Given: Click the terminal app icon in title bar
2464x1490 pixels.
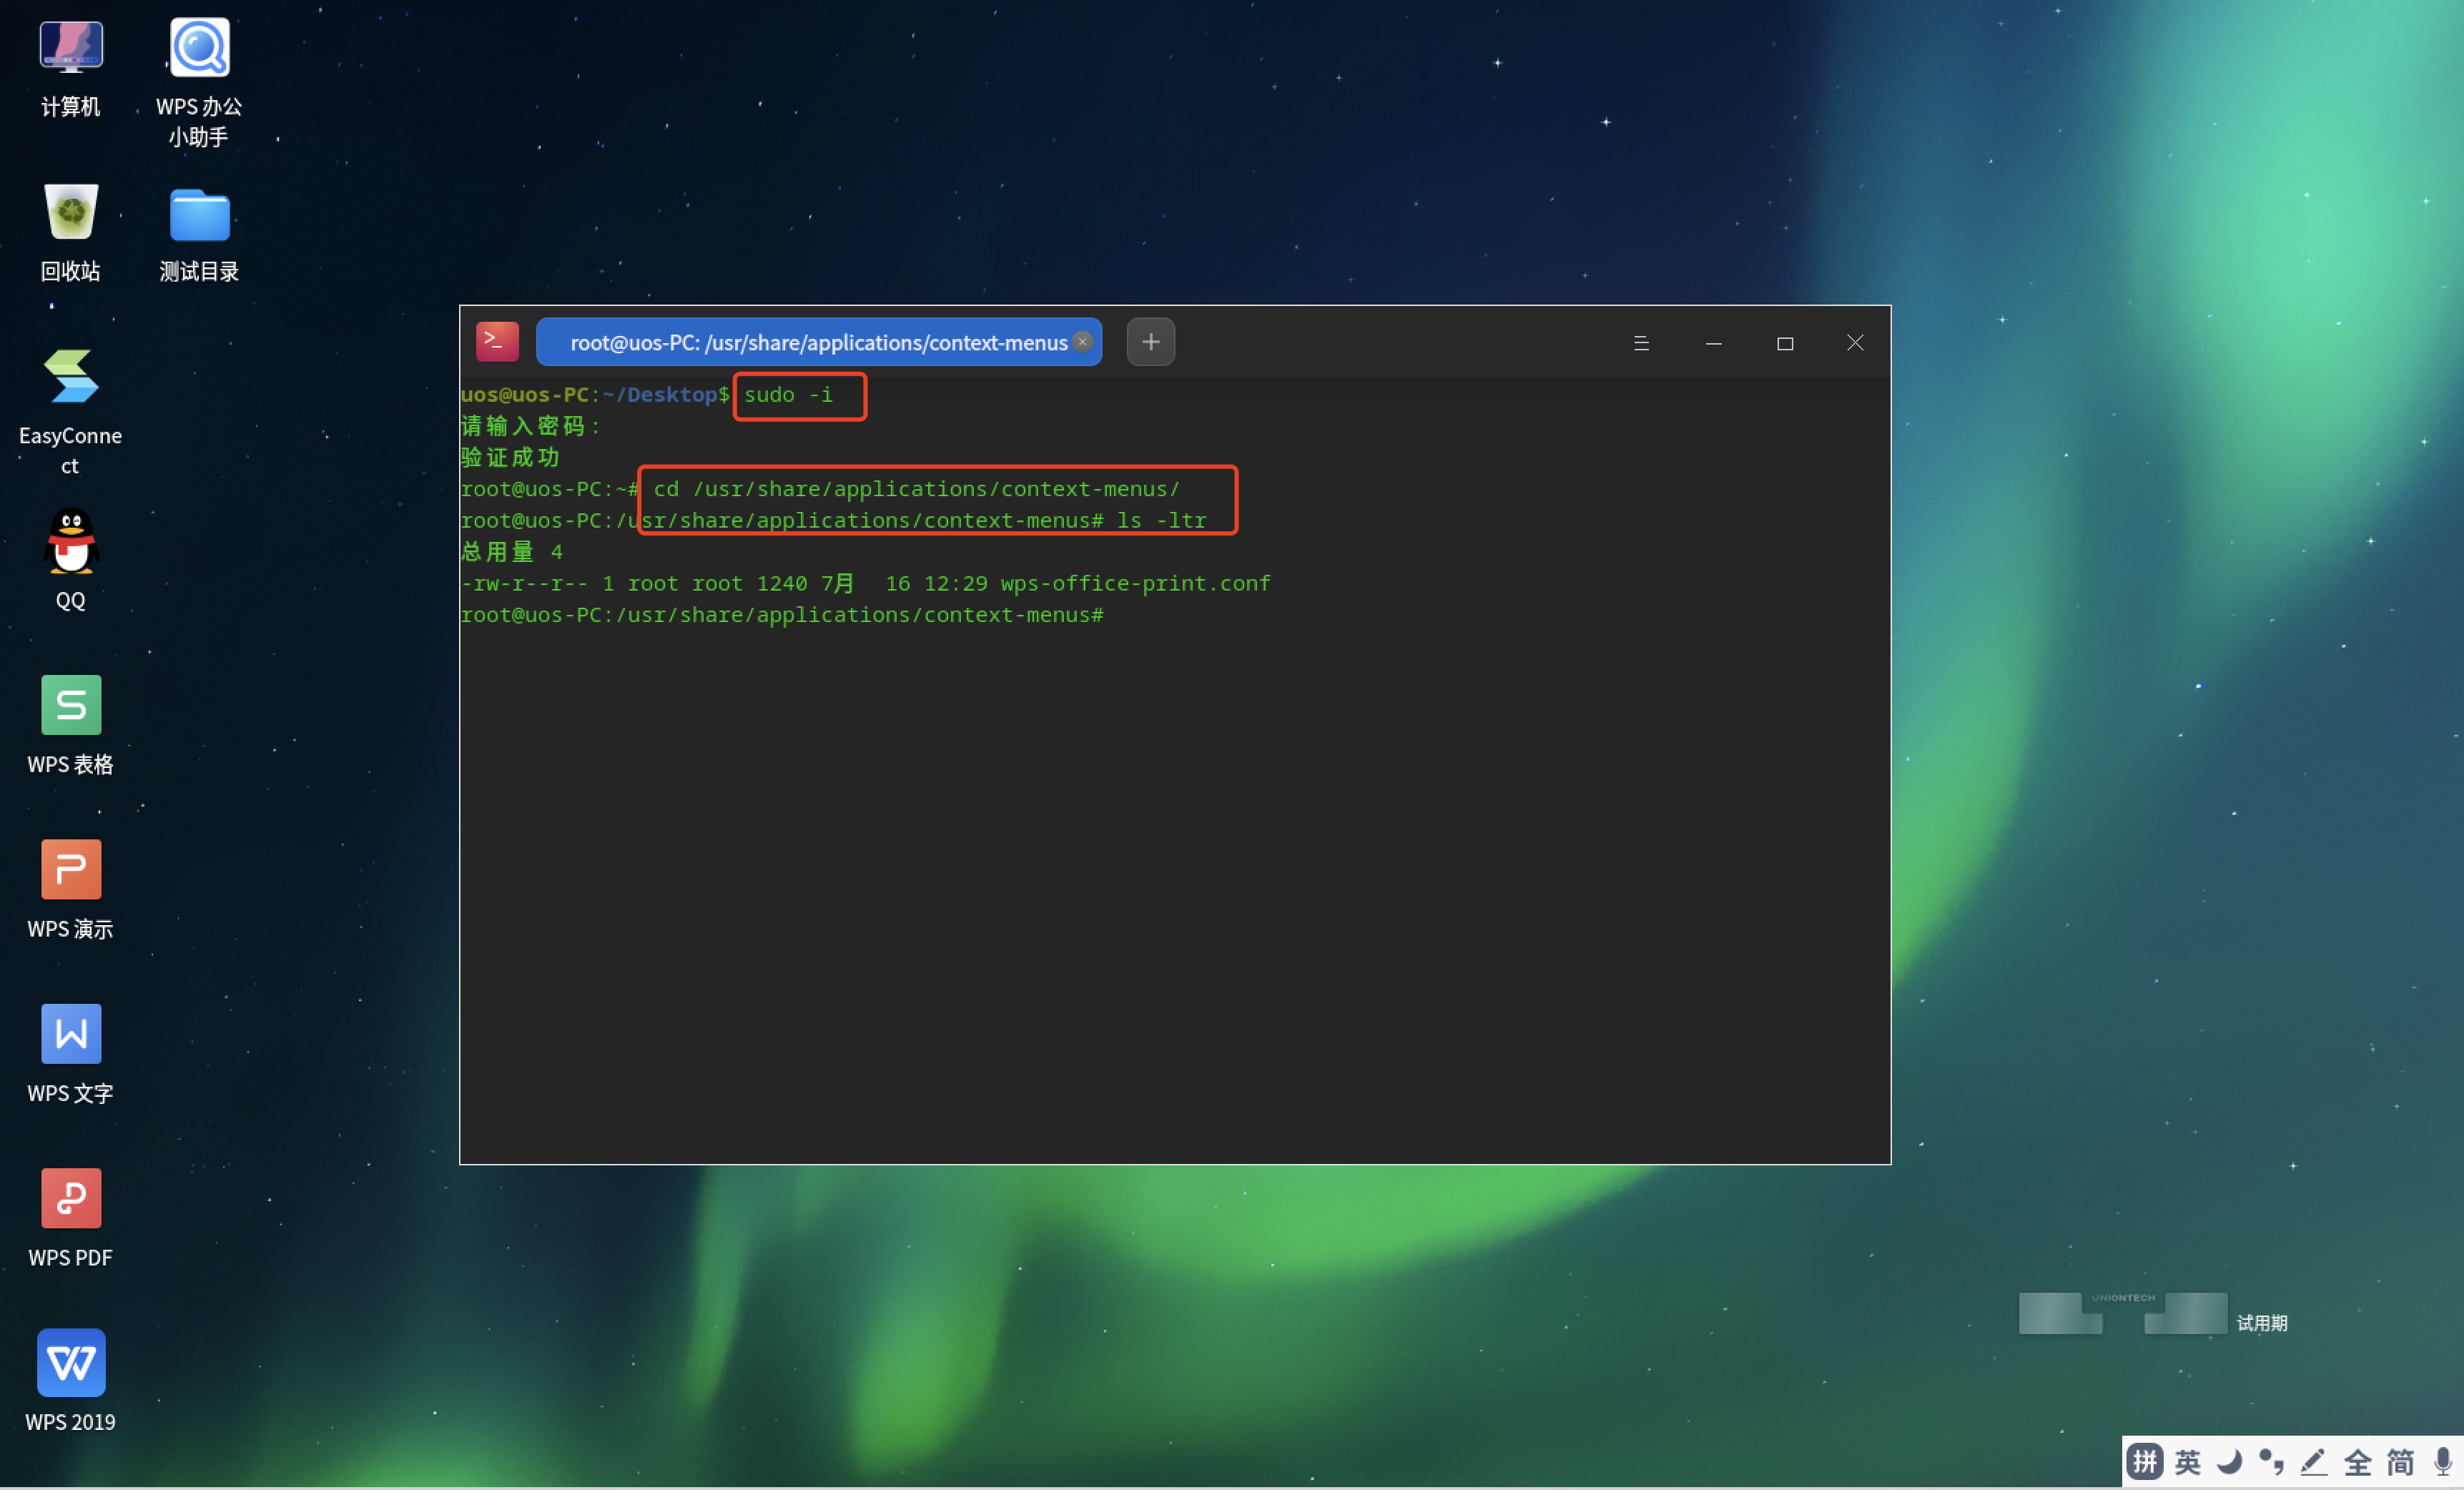Looking at the screenshot, I should [497, 342].
